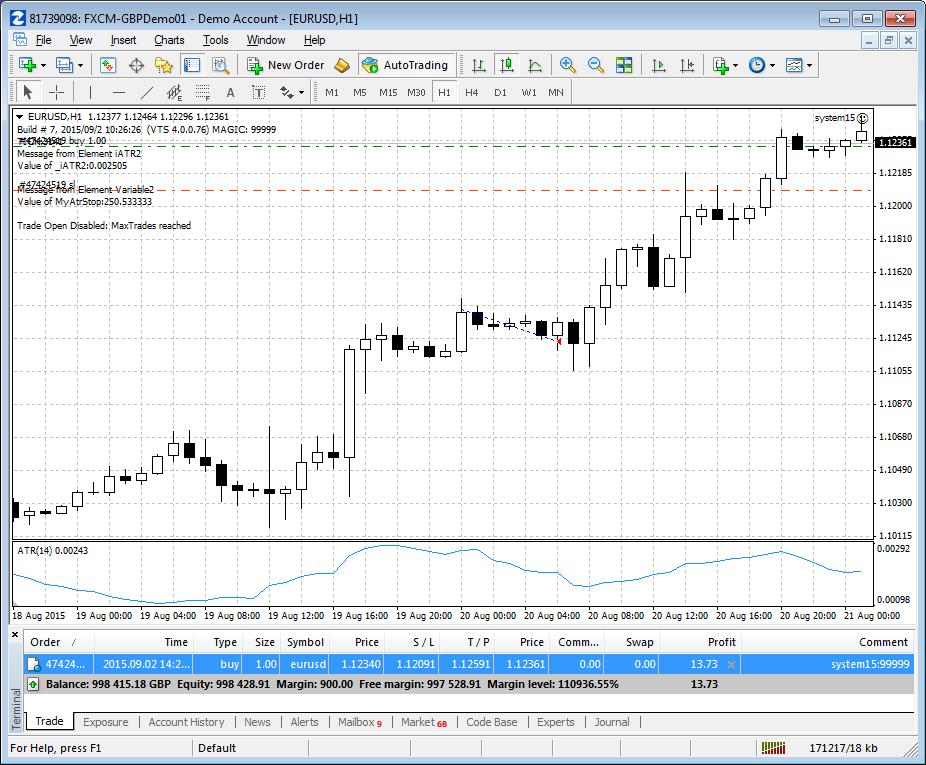Screen dimensions: 926x765
Task: Open the Templates icon
Action: [x=794, y=65]
